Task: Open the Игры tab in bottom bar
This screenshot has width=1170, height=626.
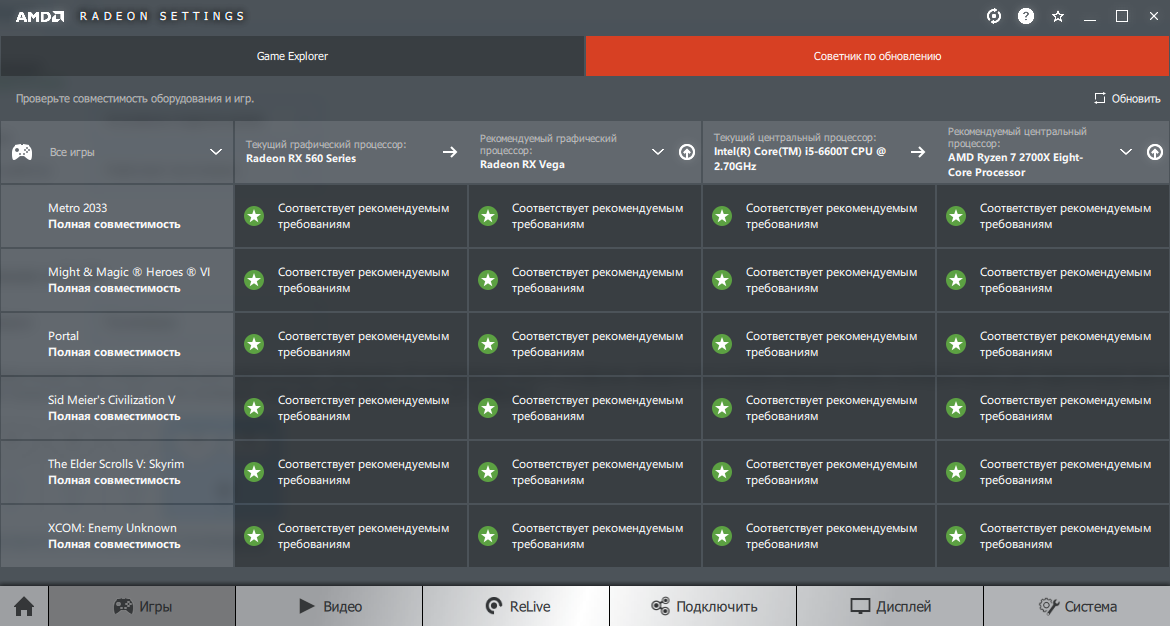Action: pos(143,606)
